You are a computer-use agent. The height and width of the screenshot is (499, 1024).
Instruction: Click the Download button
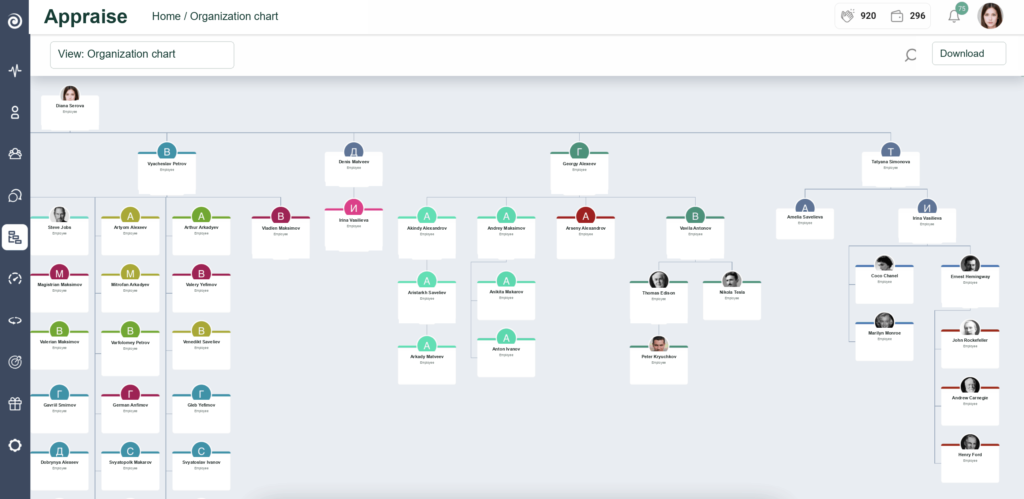click(968, 54)
